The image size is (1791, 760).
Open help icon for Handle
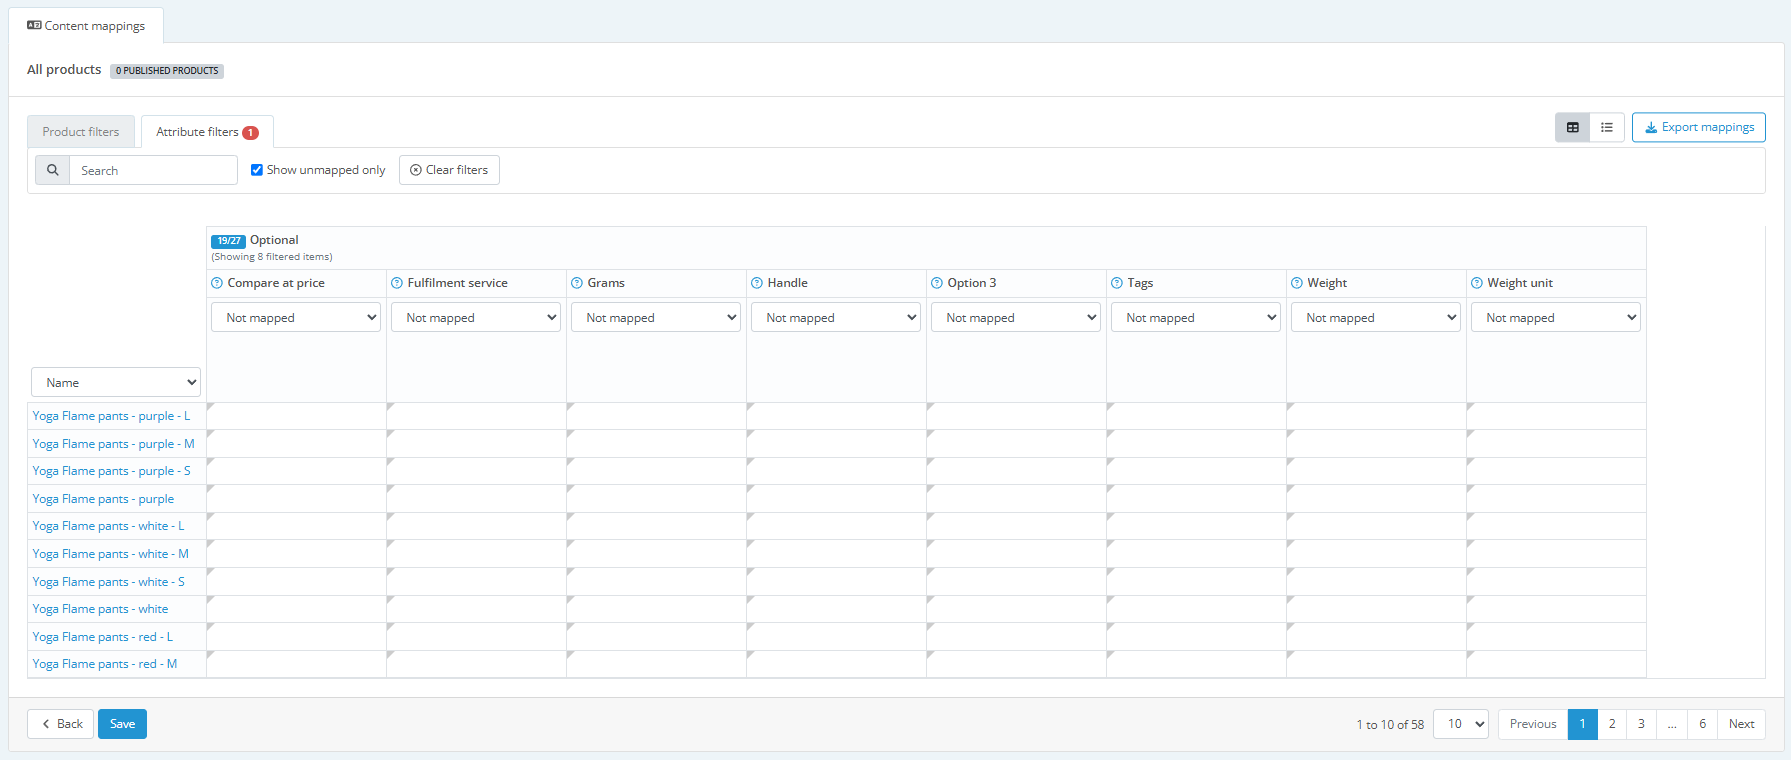(757, 283)
